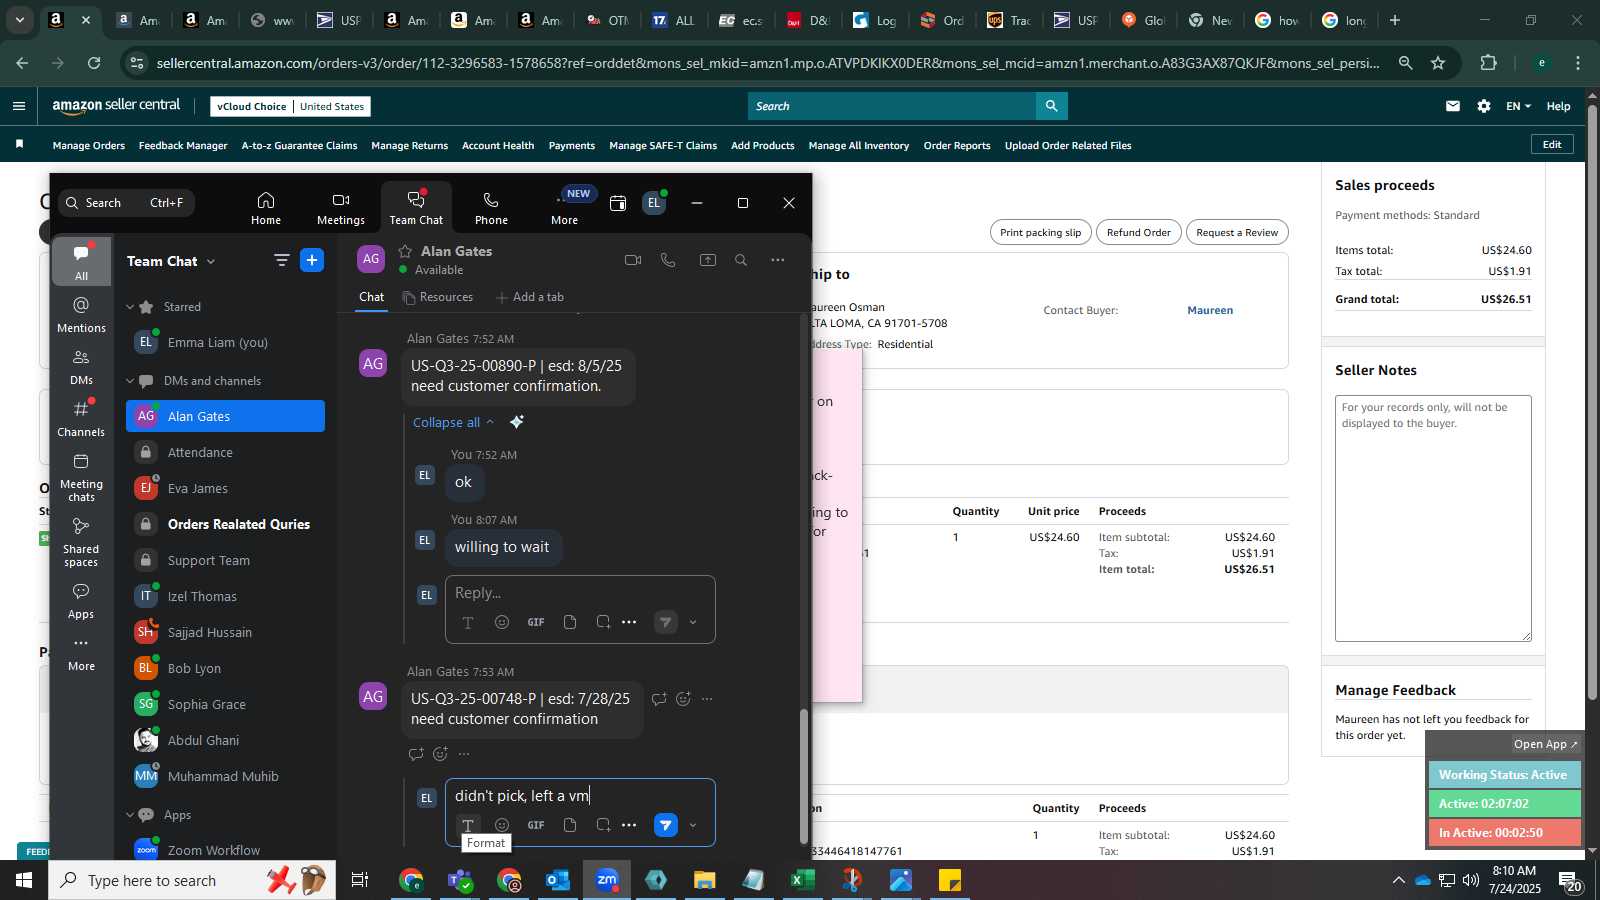This screenshot has width=1600, height=900.
Task: Open Seller Central settings gear
Action: [1484, 106]
